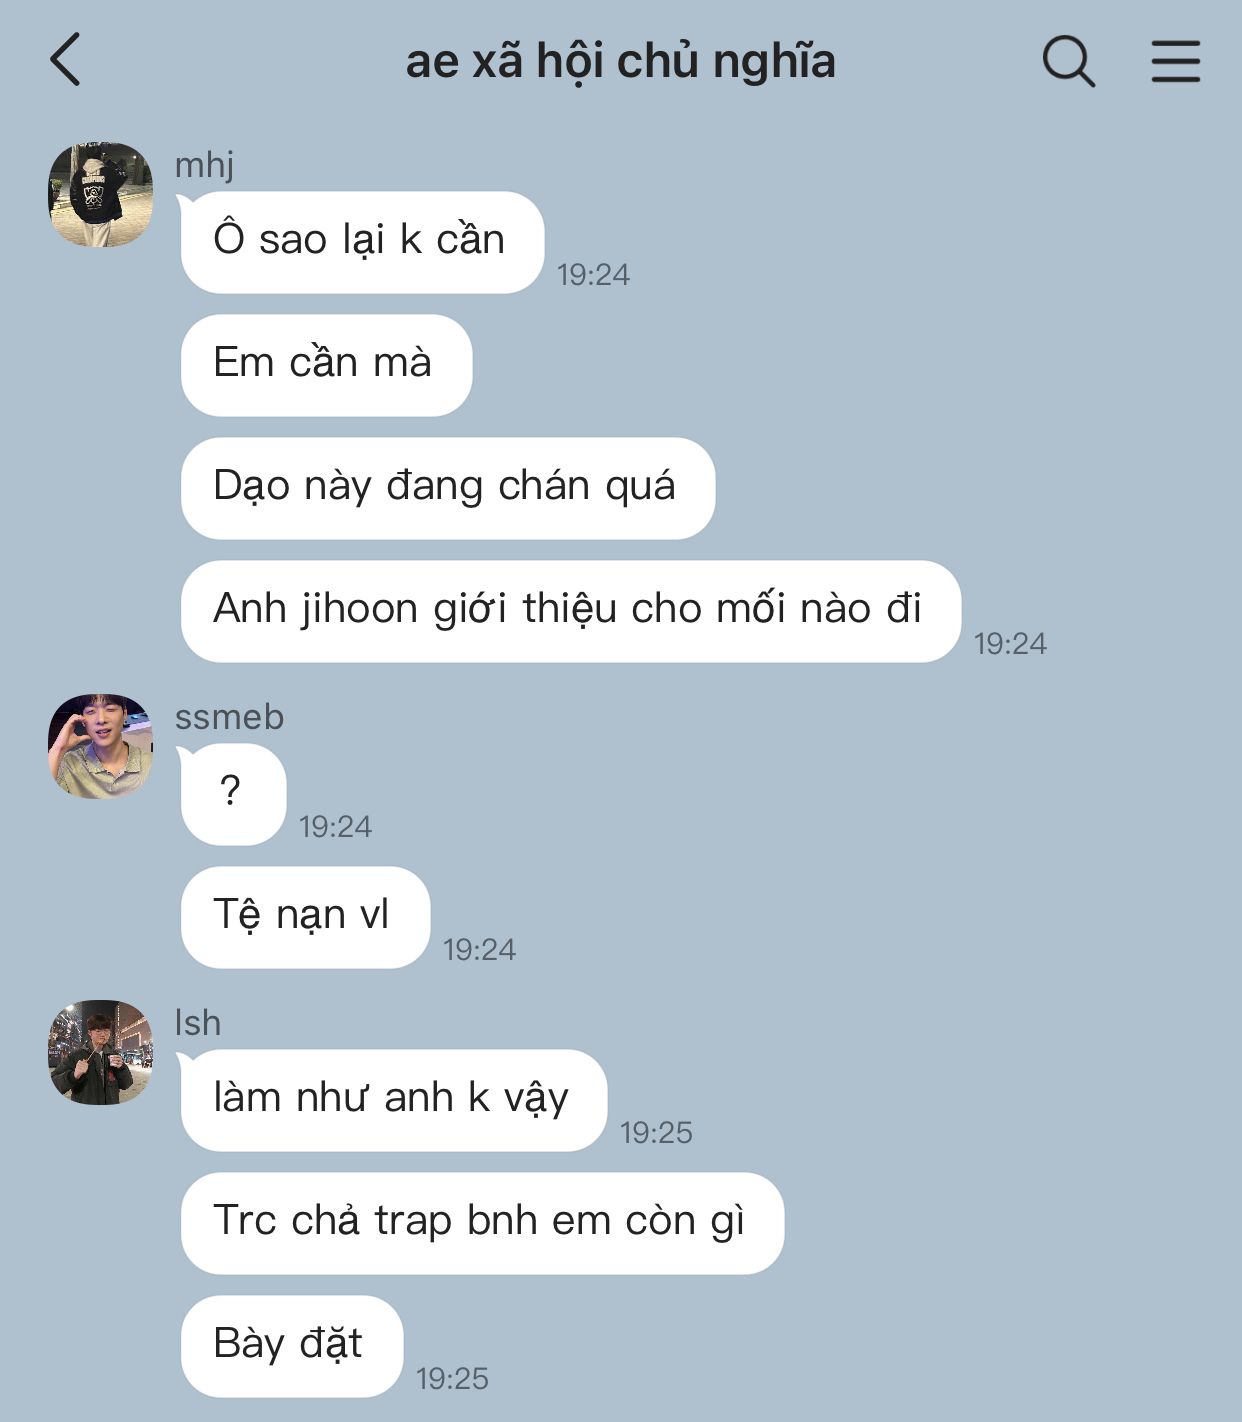Screen dimensions: 1242x1422
Task: Select the message Bày đặt
Action: 292,1346
